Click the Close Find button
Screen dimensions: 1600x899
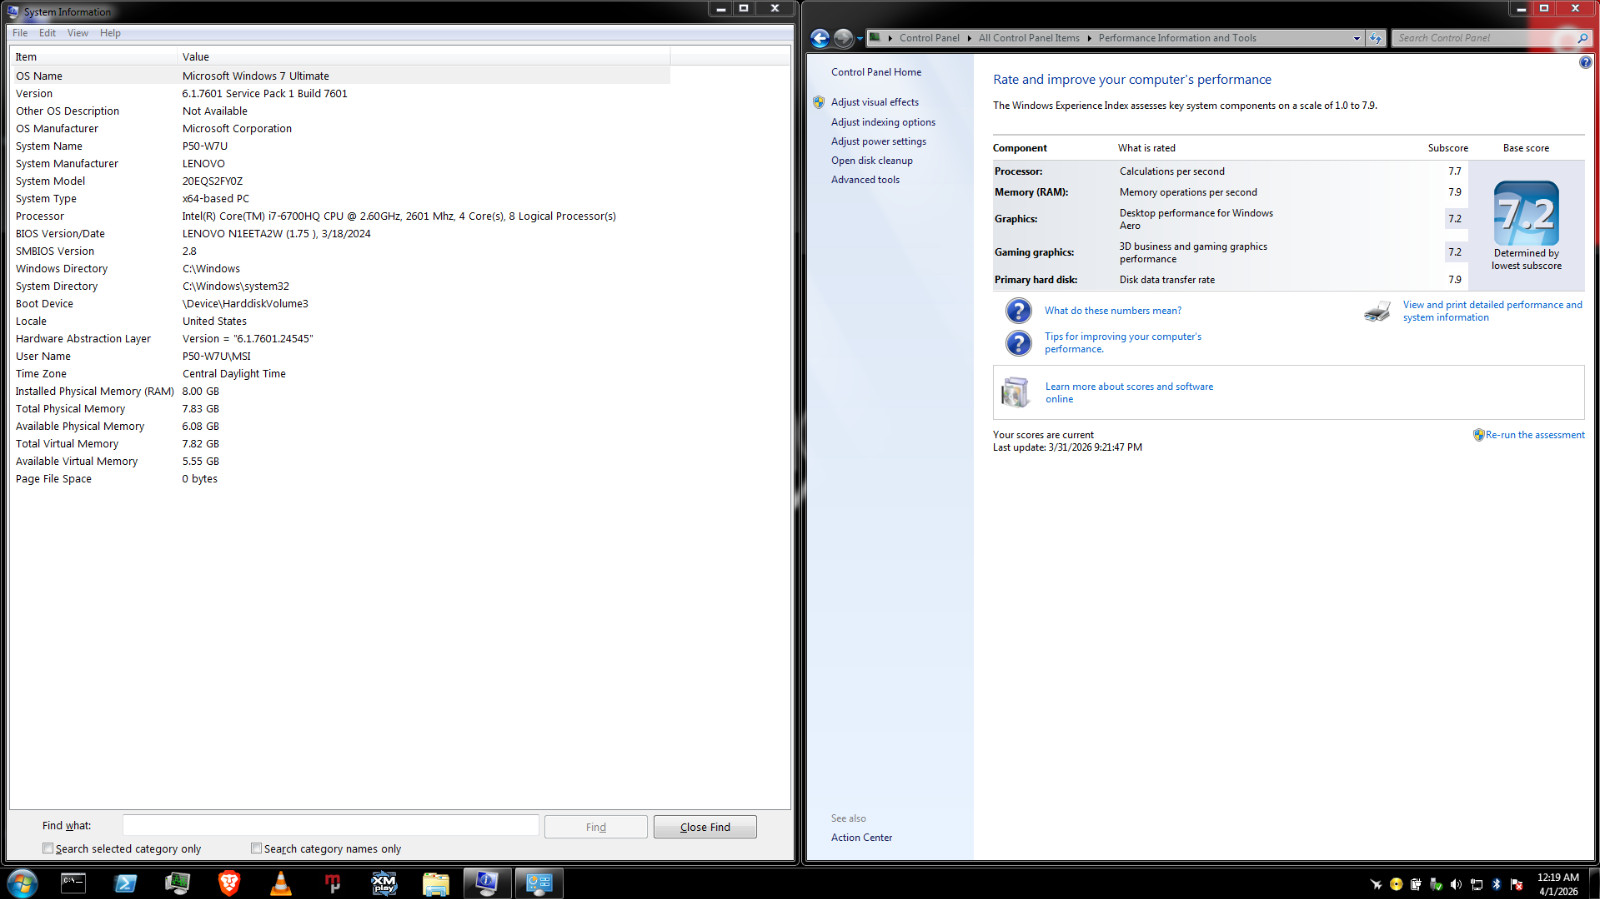[x=705, y=827]
